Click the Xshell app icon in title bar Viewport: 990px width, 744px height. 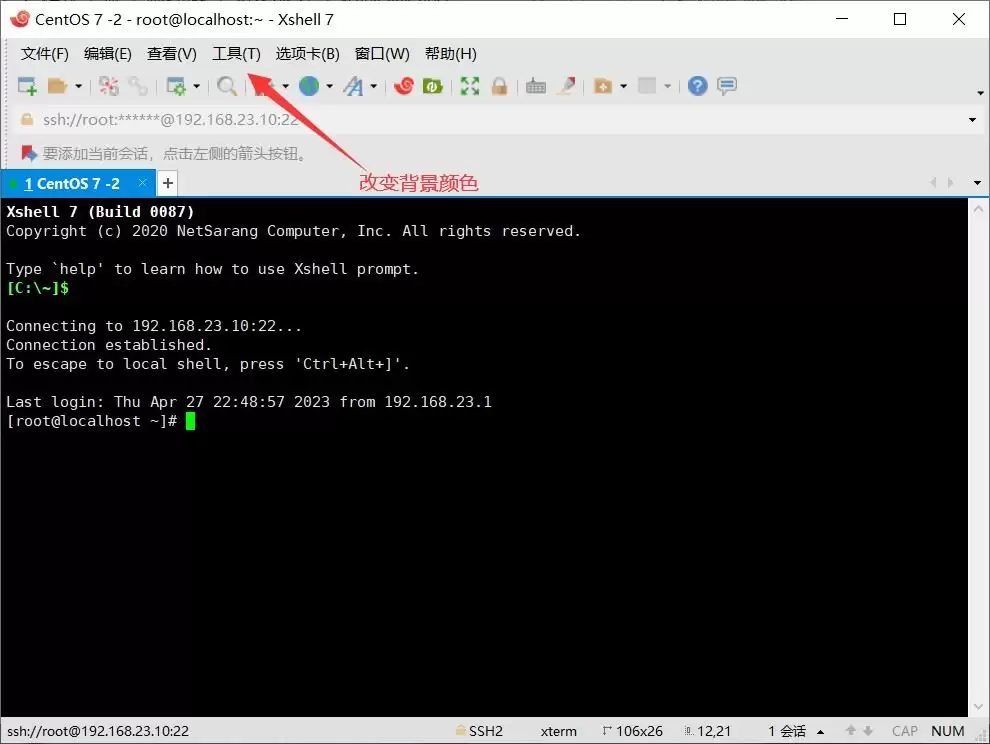pyautogui.click(x=20, y=19)
